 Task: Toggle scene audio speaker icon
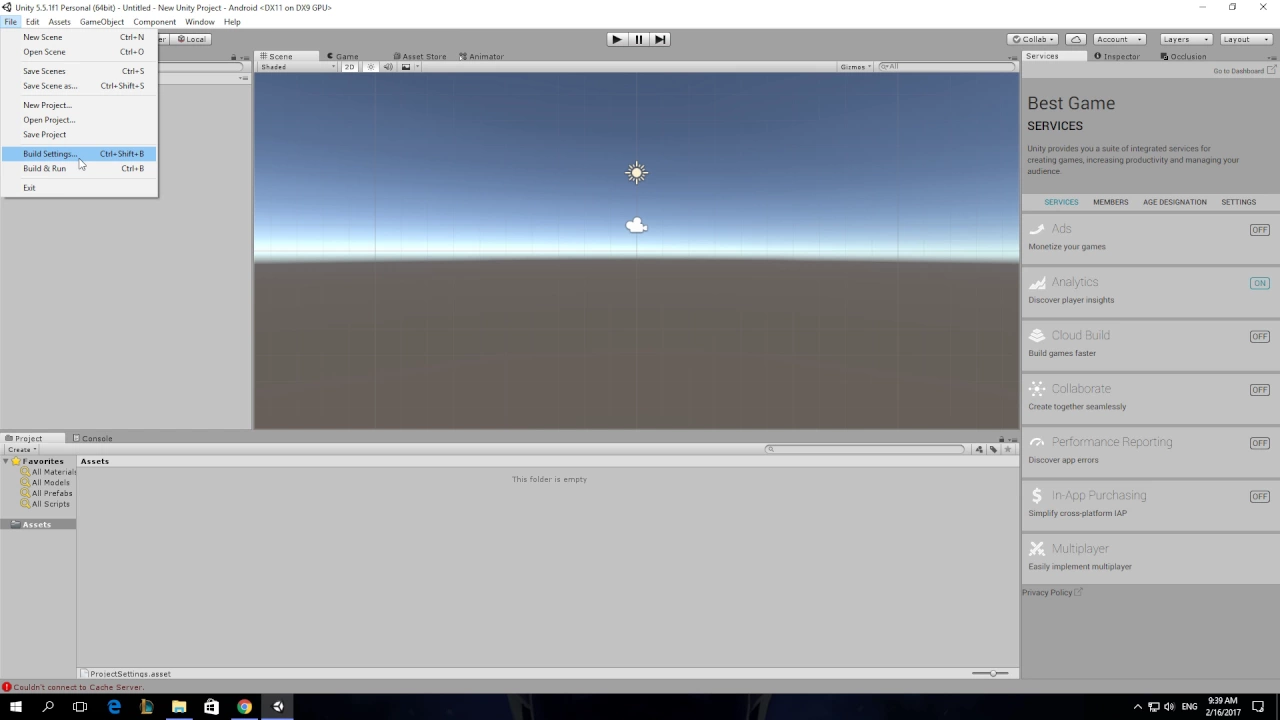click(388, 67)
